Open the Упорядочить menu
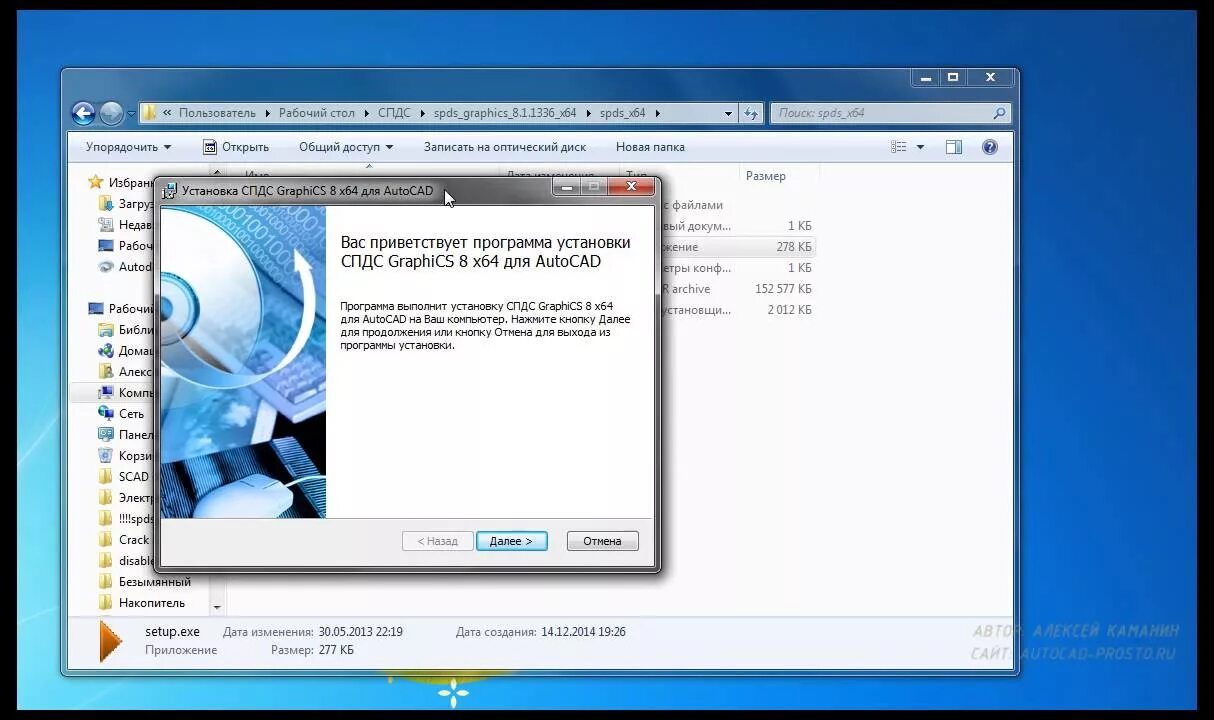1214x720 pixels. 128,147
